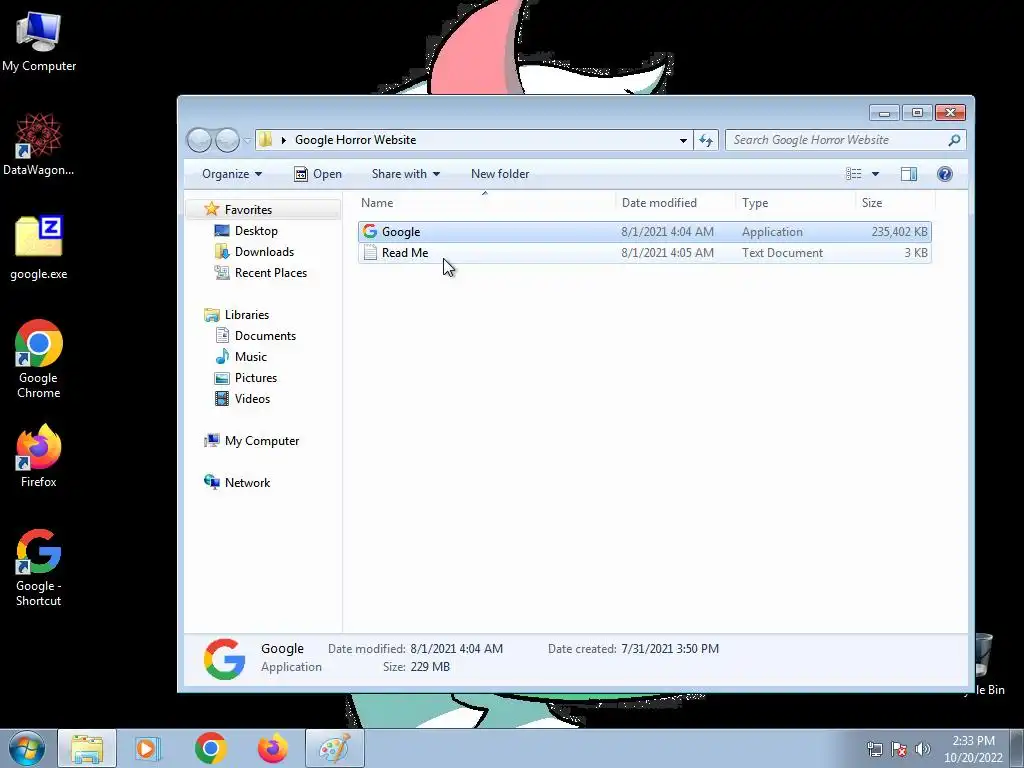The height and width of the screenshot is (768, 1024).
Task: Toggle the preview pane button
Action: point(909,174)
